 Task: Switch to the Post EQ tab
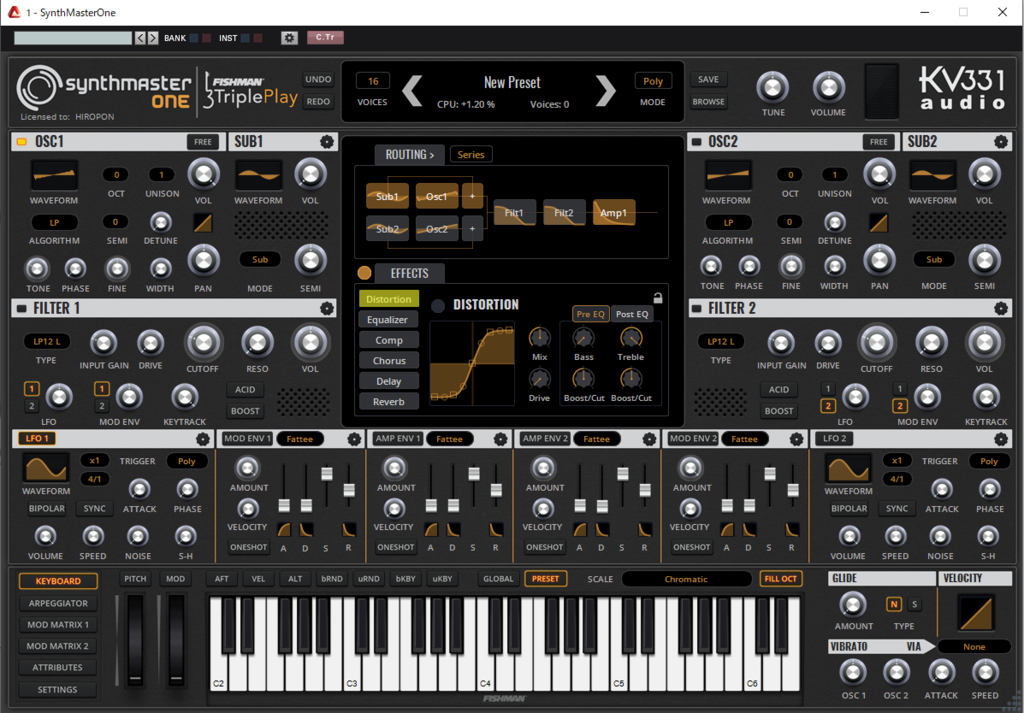tap(632, 314)
